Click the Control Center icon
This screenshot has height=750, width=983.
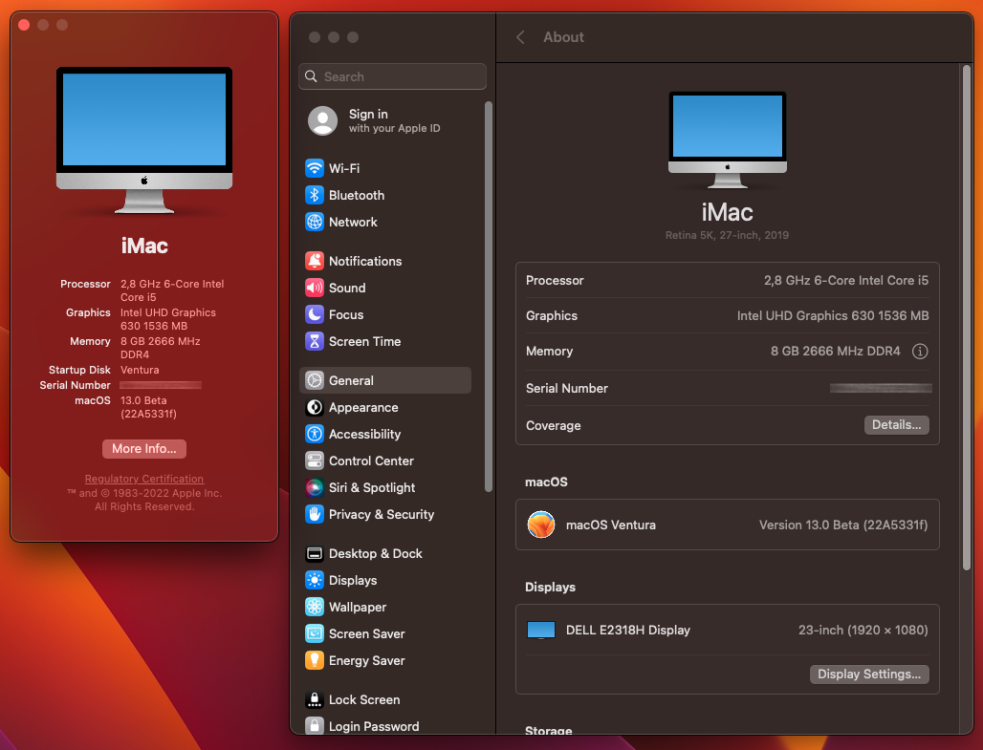[314, 460]
